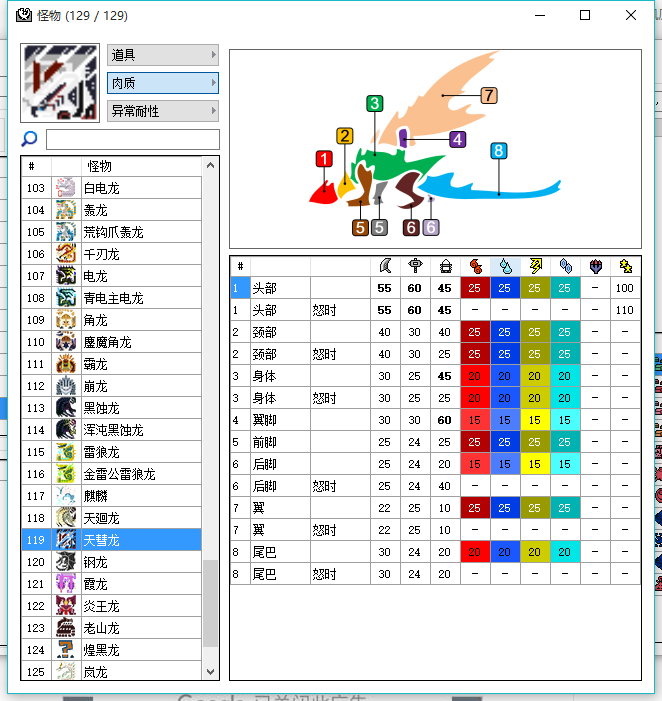Click the monster search text box
This screenshot has width=662, height=701.
pos(133,139)
